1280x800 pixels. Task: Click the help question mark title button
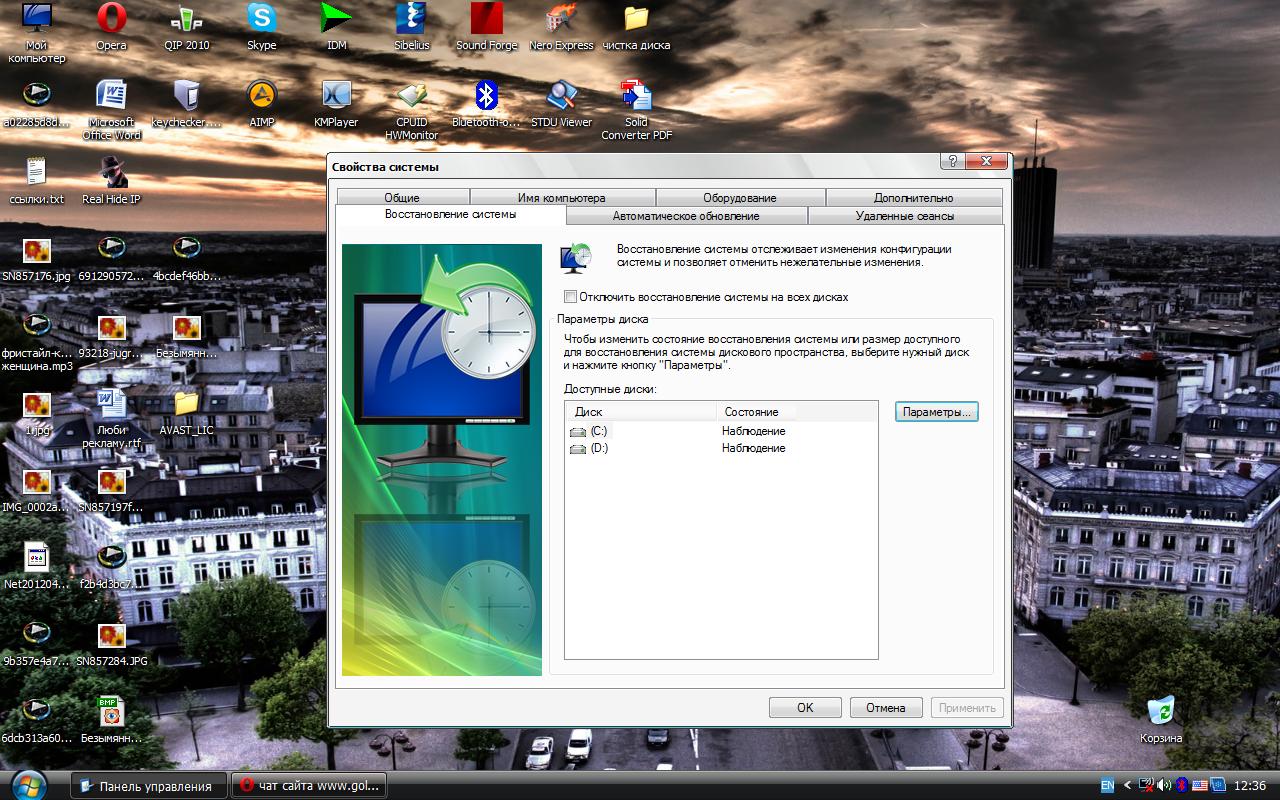point(953,162)
